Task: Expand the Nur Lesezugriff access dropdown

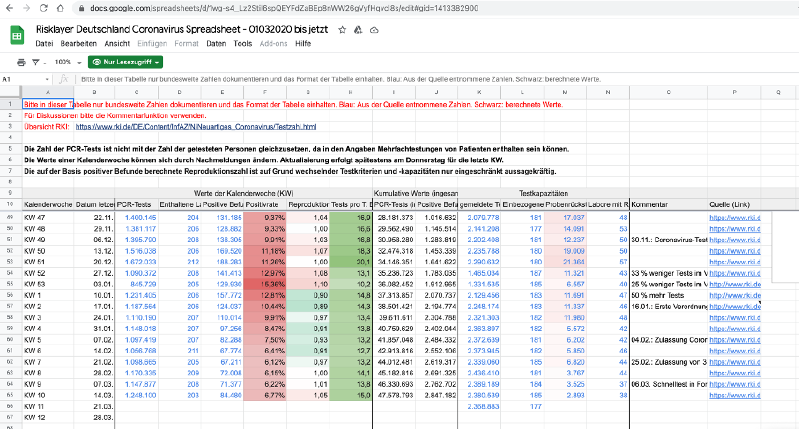Action: pos(126,62)
